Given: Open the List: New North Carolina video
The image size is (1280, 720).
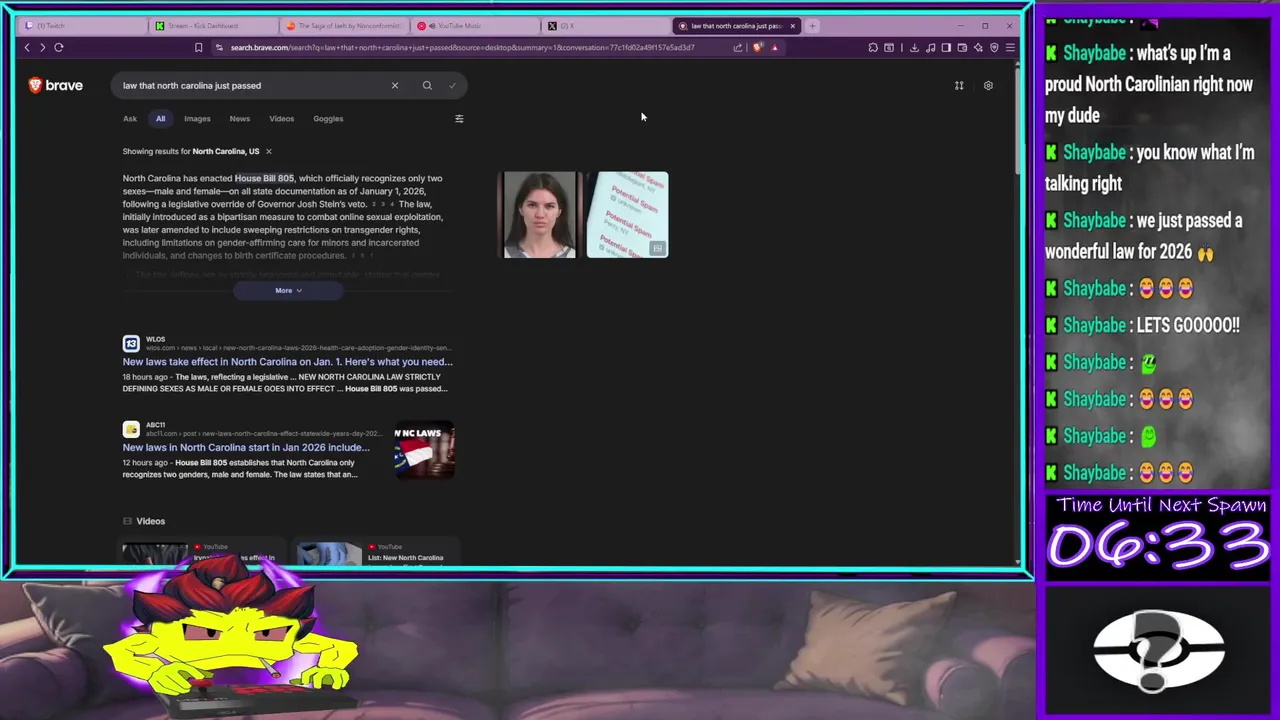Looking at the screenshot, I should pos(405,557).
